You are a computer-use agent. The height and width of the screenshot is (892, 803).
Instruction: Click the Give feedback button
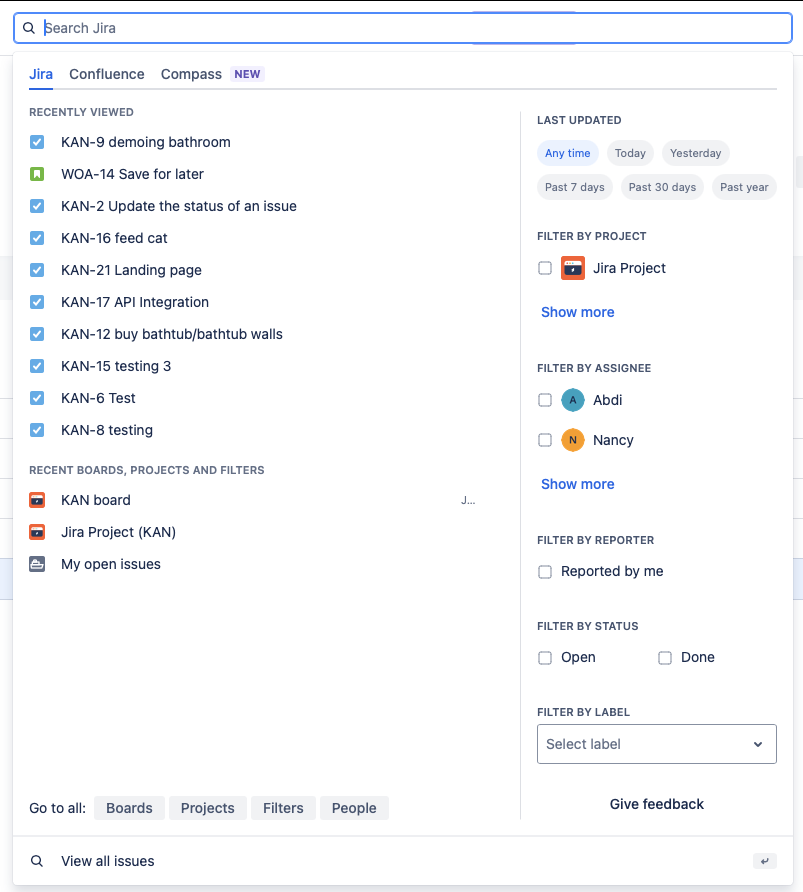(x=657, y=804)
